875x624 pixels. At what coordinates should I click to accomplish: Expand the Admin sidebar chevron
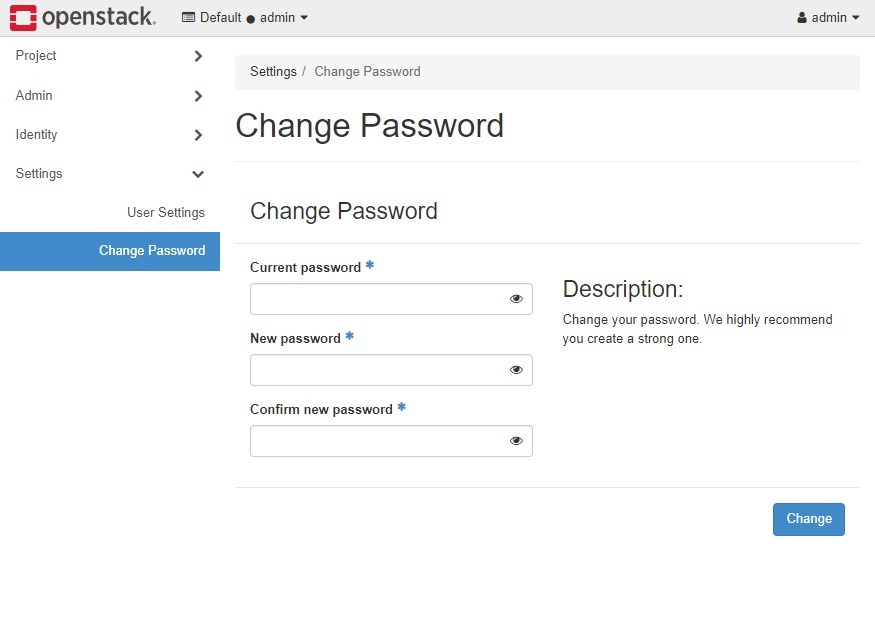(x=198, y=96)
